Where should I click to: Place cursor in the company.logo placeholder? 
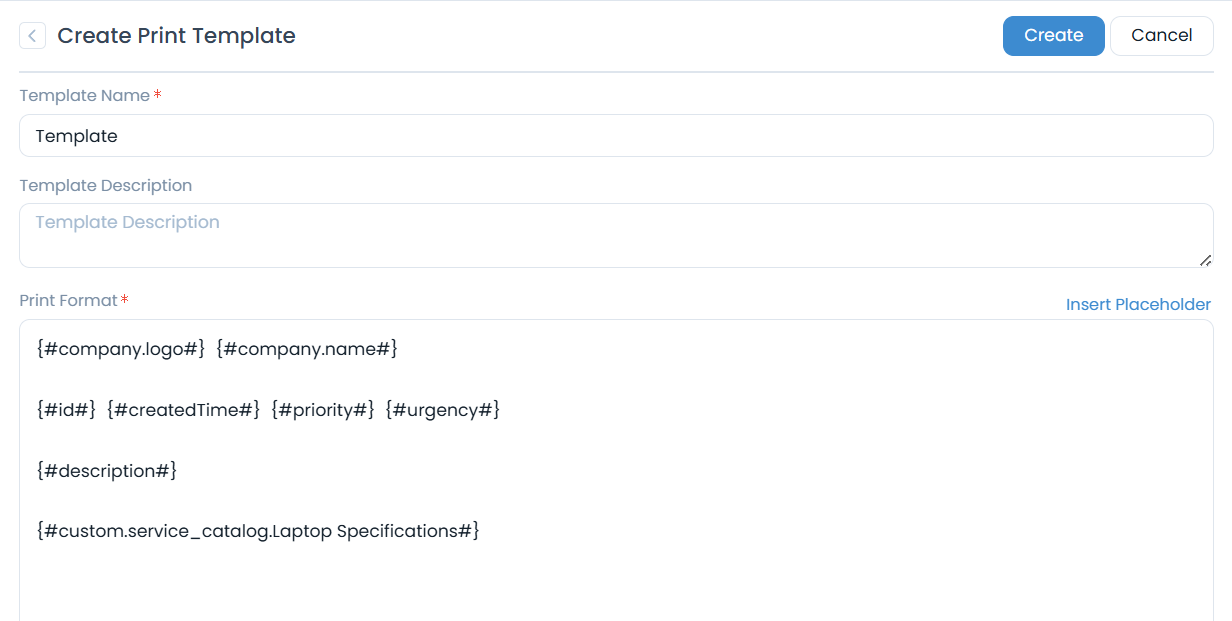(120, 349)
